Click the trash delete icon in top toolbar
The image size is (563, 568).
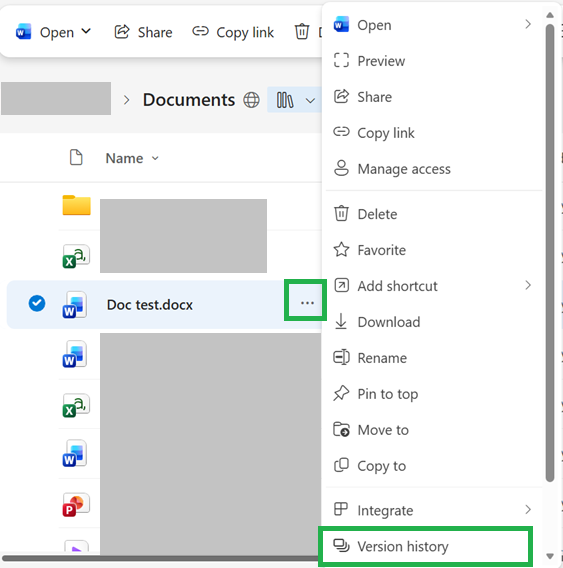coord(301,32)
